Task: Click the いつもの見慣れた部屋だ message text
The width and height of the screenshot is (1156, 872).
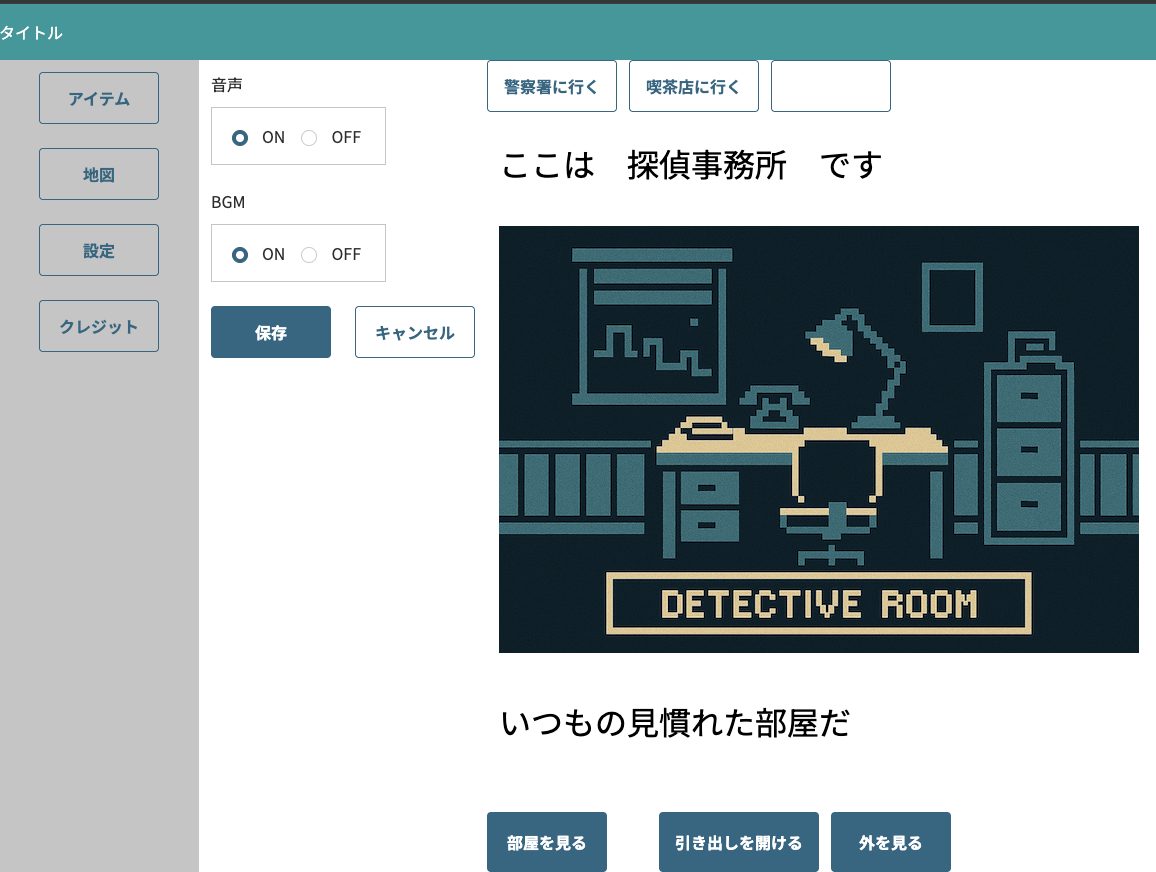Action: pyautogui.click(x=675, y=722)
